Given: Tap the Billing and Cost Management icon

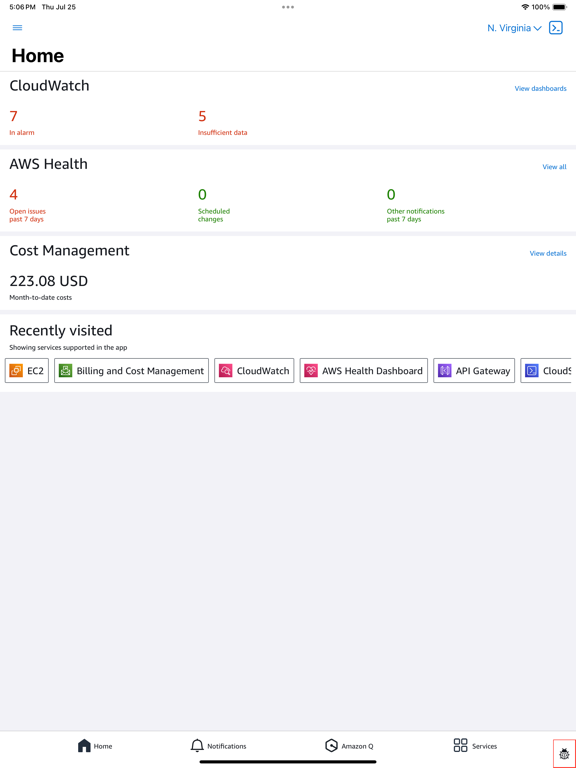Looking at the screenshot, I should (66, 371).
